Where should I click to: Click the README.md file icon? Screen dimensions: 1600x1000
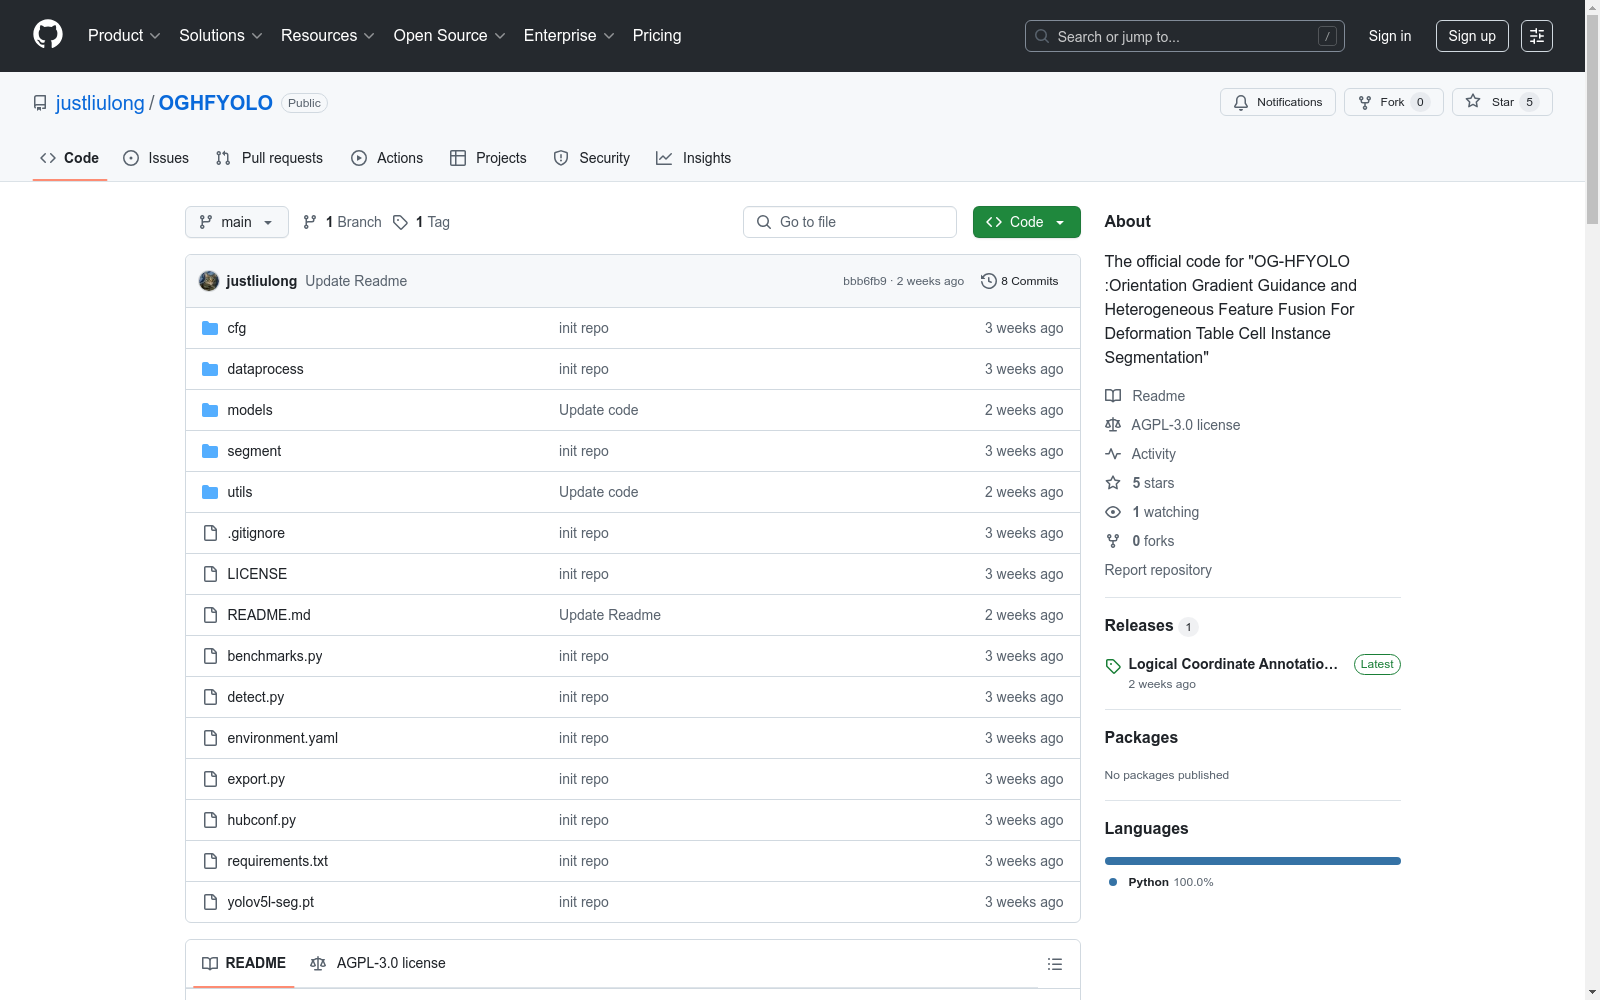[210, 615]
